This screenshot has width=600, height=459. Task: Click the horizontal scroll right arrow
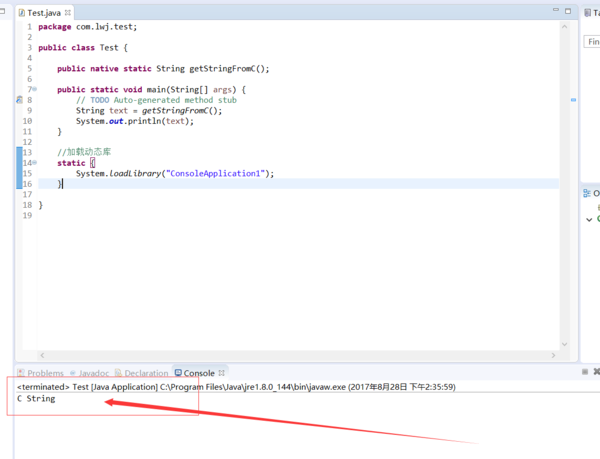553,355
